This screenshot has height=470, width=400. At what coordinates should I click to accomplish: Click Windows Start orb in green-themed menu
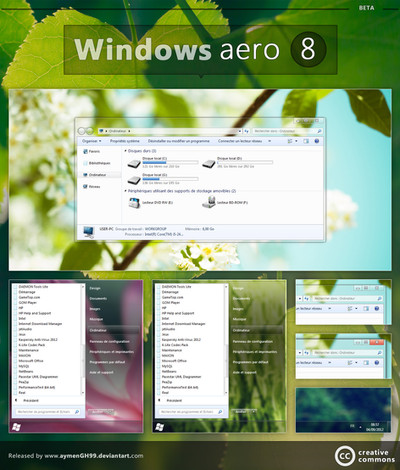pos(159,427)
